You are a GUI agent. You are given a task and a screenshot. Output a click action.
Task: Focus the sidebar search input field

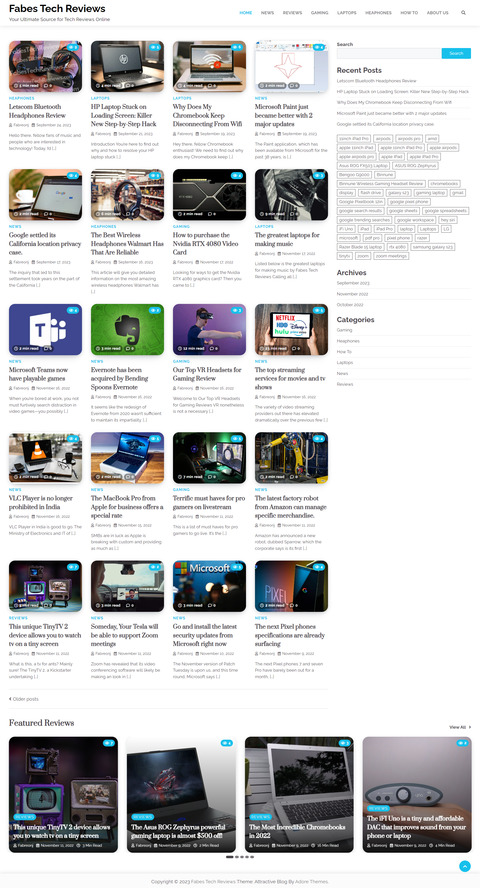point(389,53)
